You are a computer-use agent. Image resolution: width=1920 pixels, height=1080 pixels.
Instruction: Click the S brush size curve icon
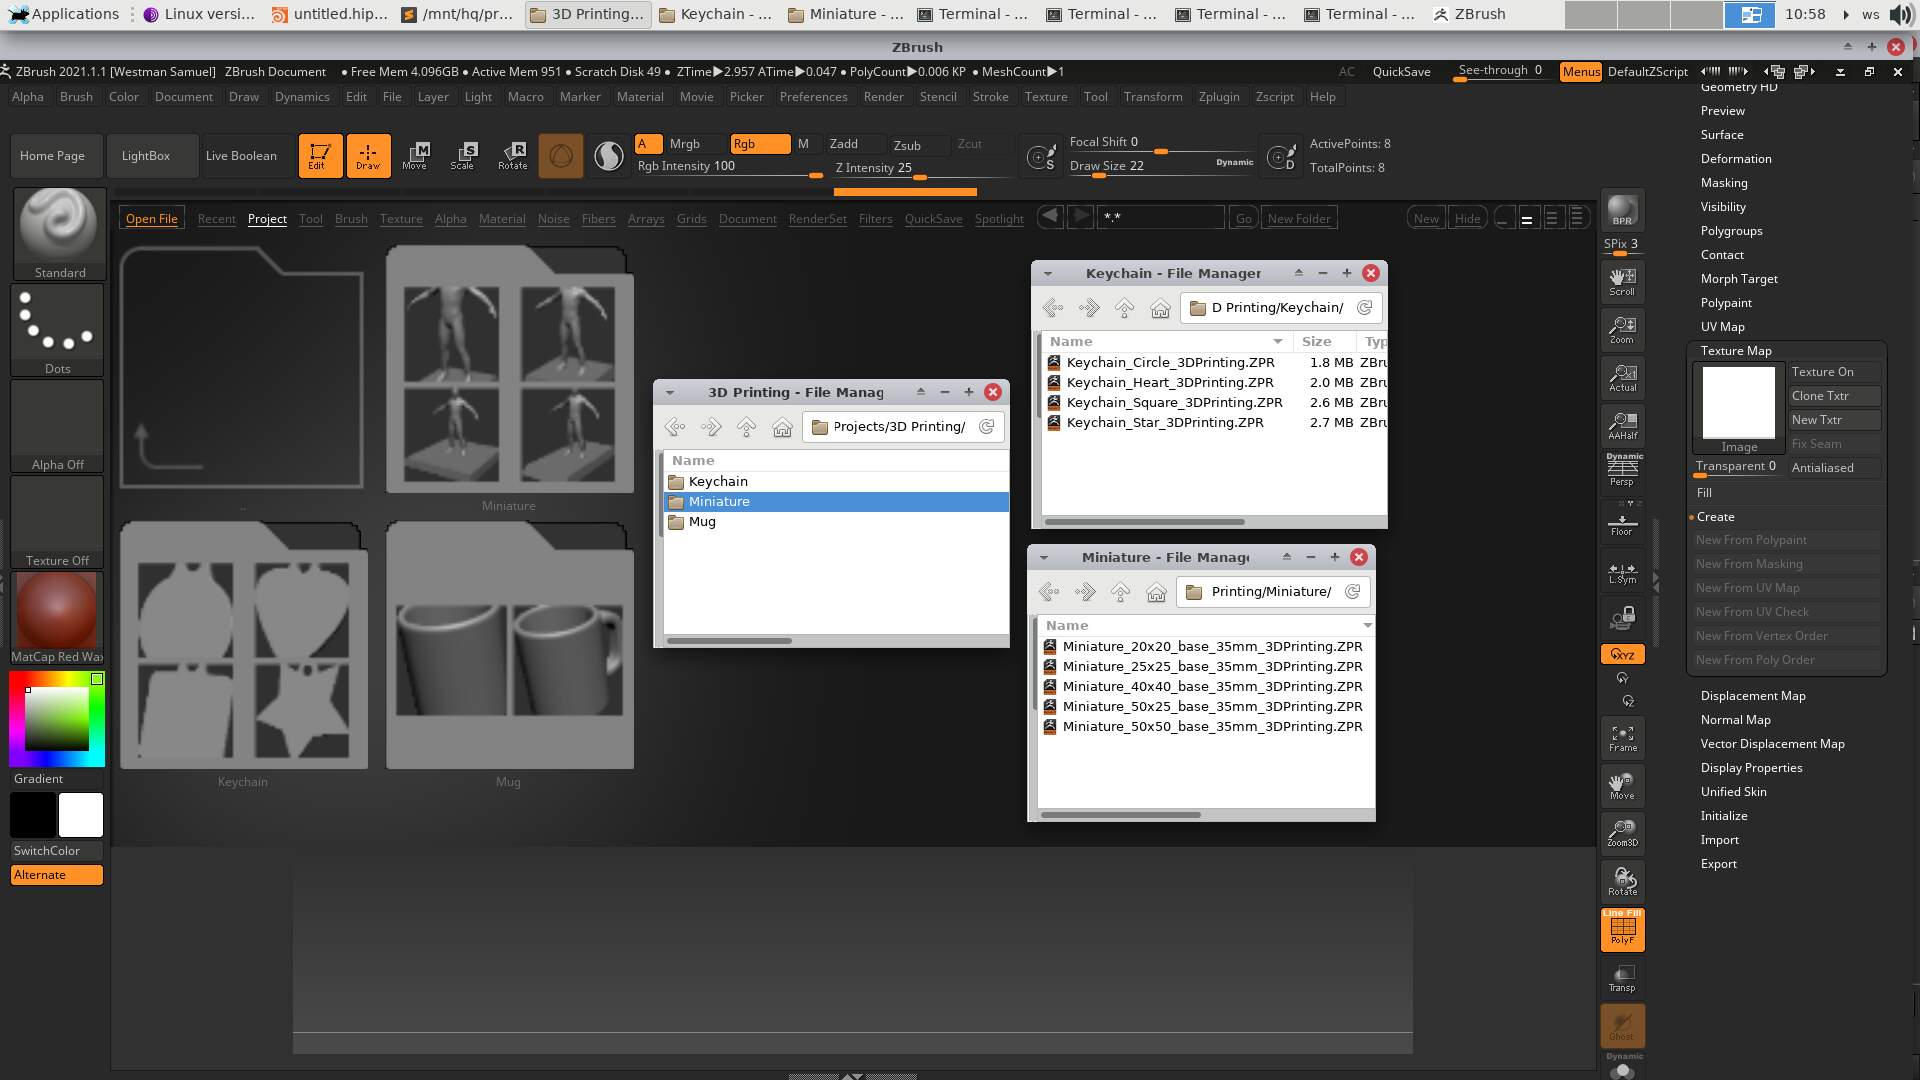[1041, 157]
